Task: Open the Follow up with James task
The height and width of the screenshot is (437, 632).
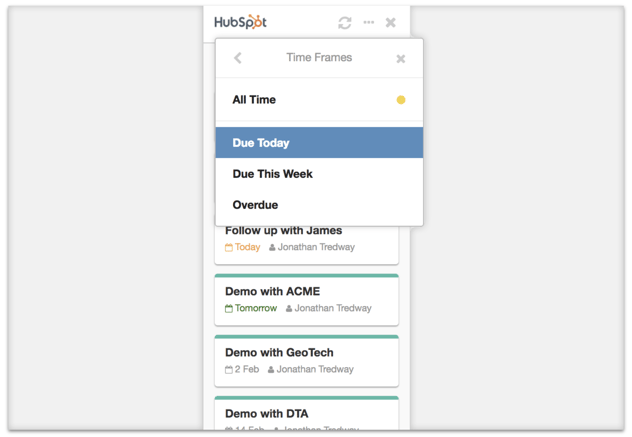Action: pos(283,231)
